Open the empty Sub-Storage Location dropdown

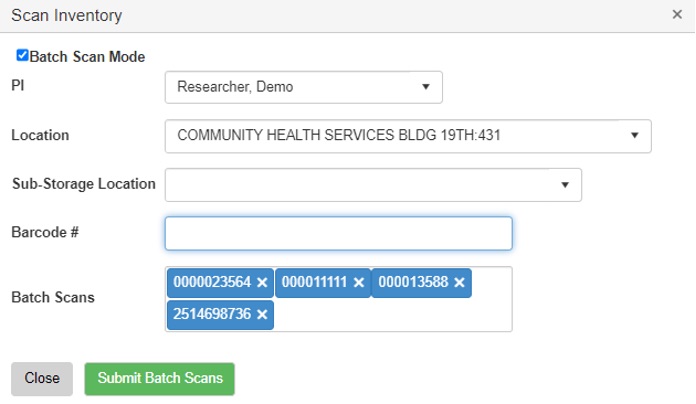pyautogui.click(x=372, y=184)
